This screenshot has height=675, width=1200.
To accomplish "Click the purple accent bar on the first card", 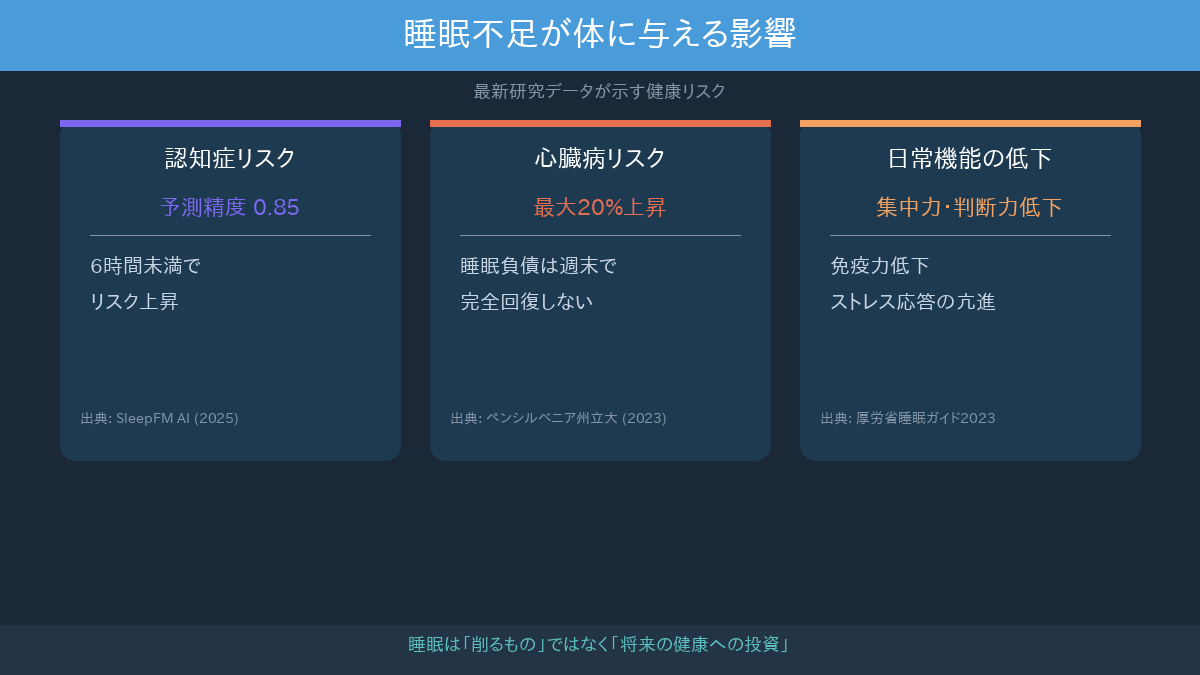I will click(229, 123).
